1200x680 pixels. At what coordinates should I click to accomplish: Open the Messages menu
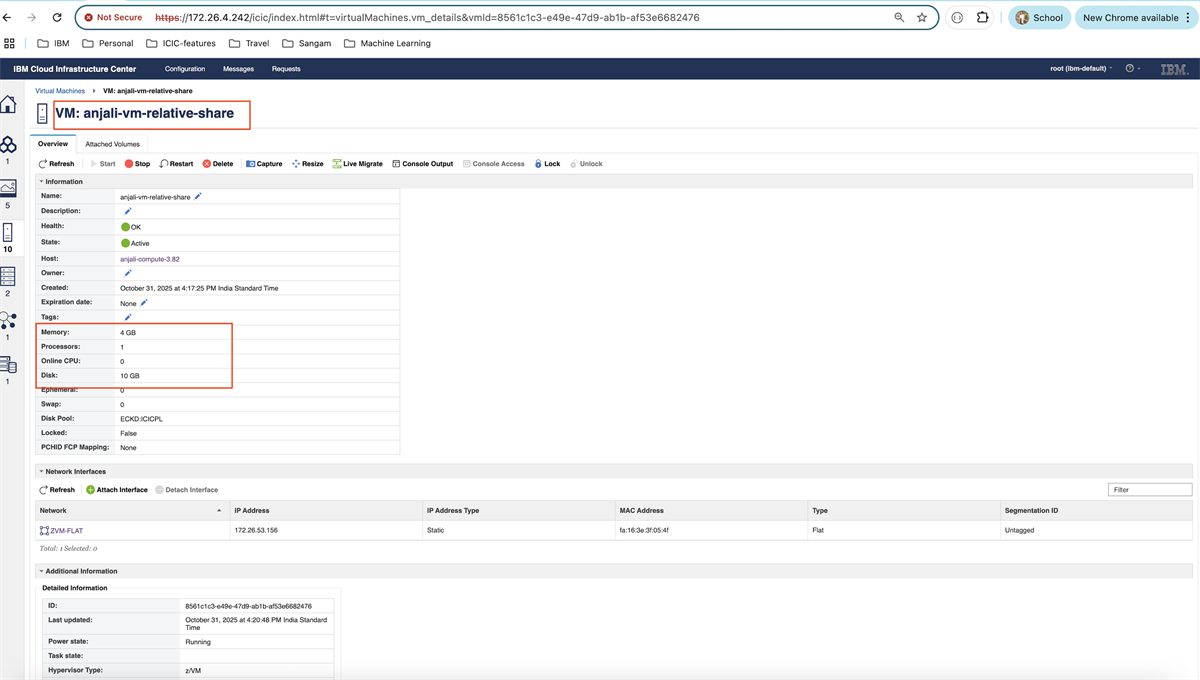tap(238, 69)
